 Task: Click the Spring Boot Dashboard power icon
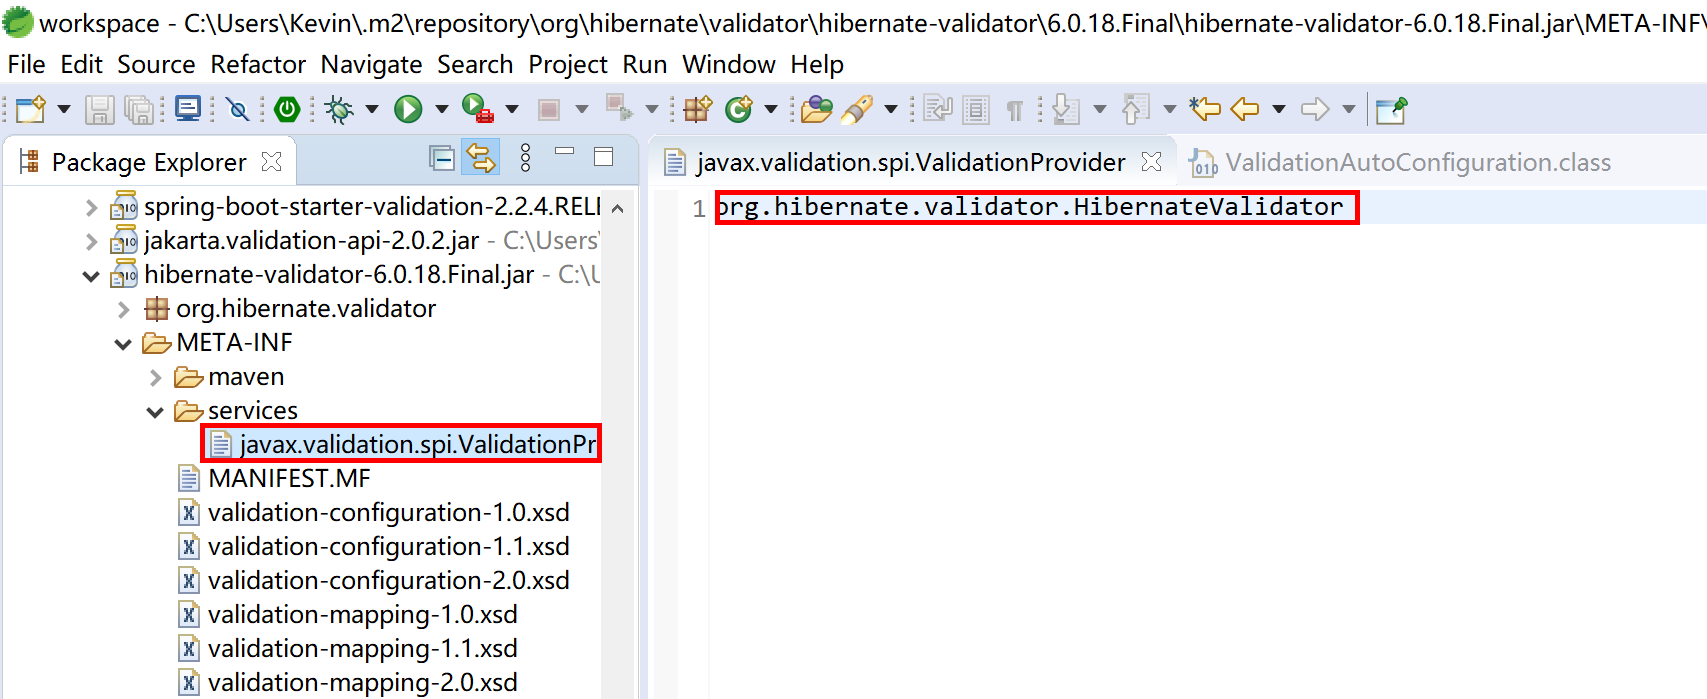287,109
